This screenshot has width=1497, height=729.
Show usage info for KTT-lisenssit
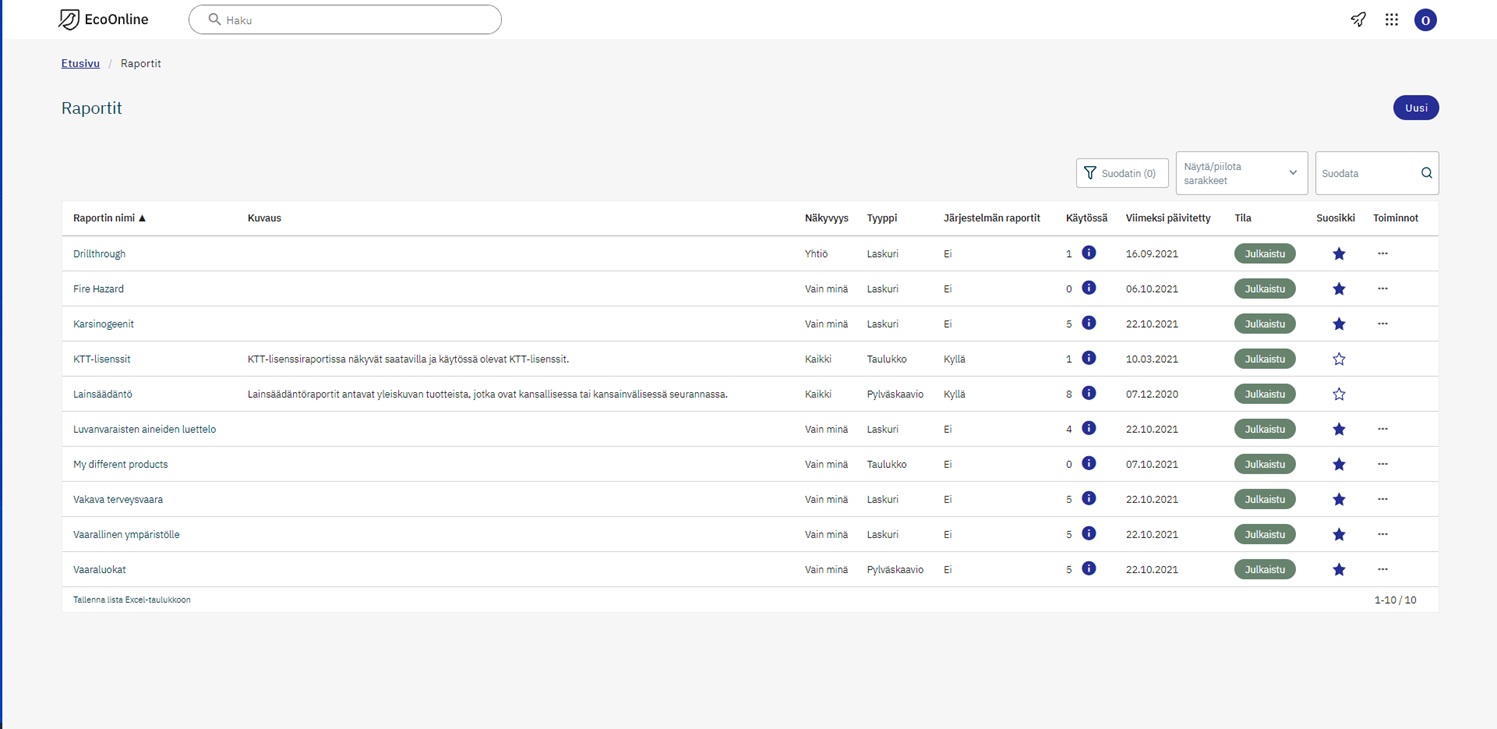pyautogui.click(x=1089, y=358)
